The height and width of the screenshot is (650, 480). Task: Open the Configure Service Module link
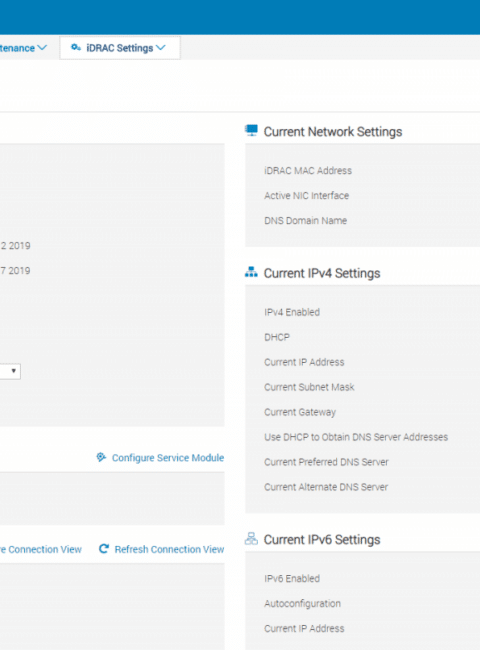[x=168, y=458]
